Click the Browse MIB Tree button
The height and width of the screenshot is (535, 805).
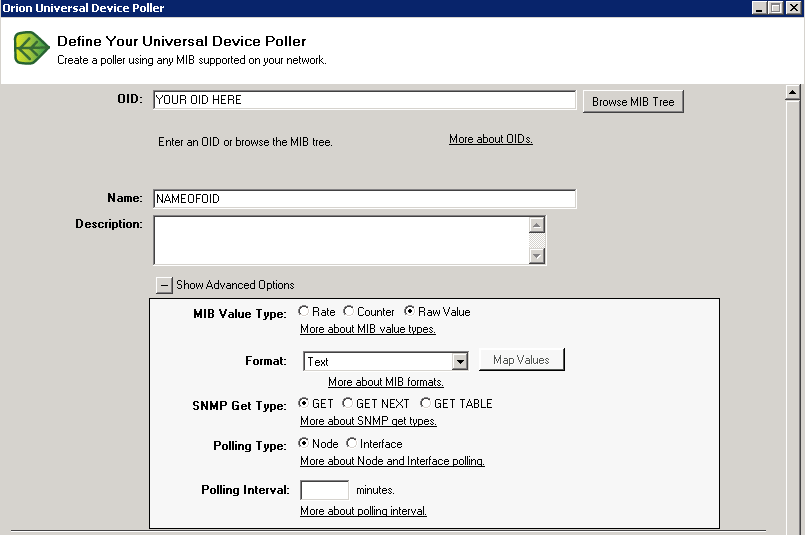[x=633, y=102]
